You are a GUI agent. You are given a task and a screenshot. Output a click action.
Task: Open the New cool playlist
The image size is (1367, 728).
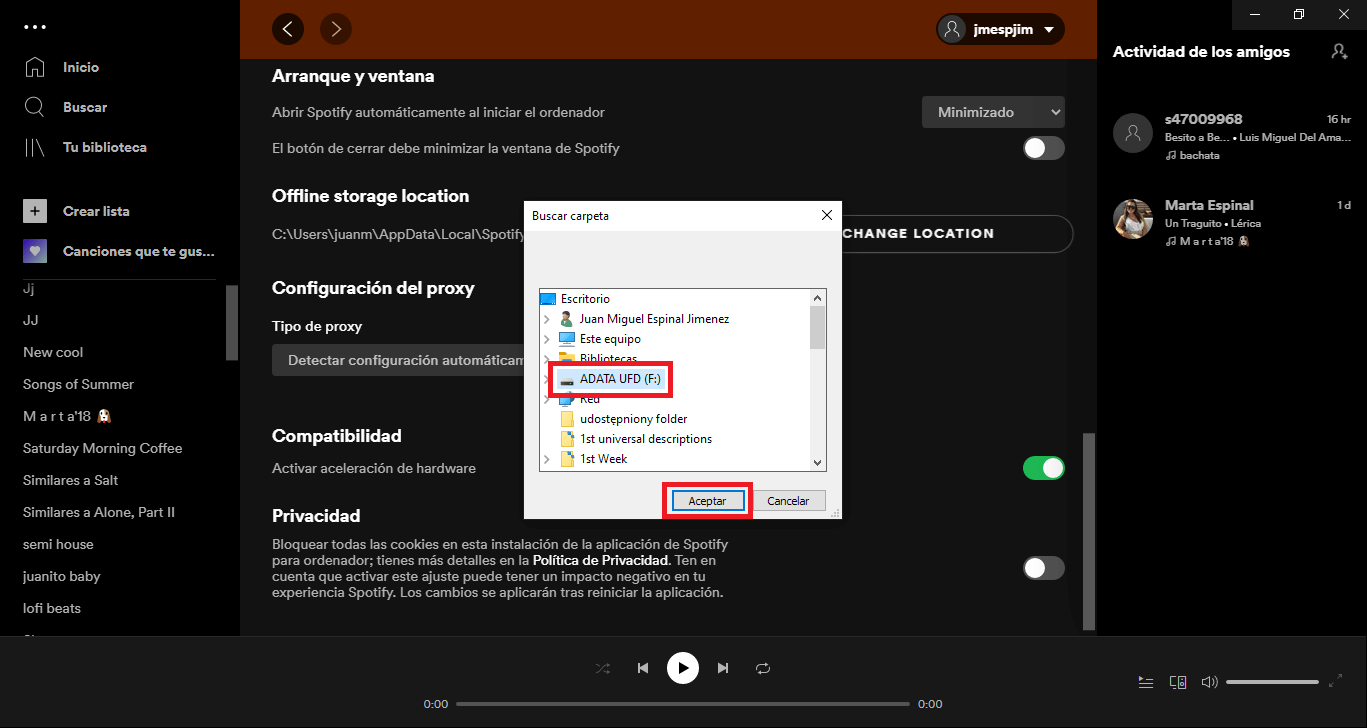[x=53, y=352]
